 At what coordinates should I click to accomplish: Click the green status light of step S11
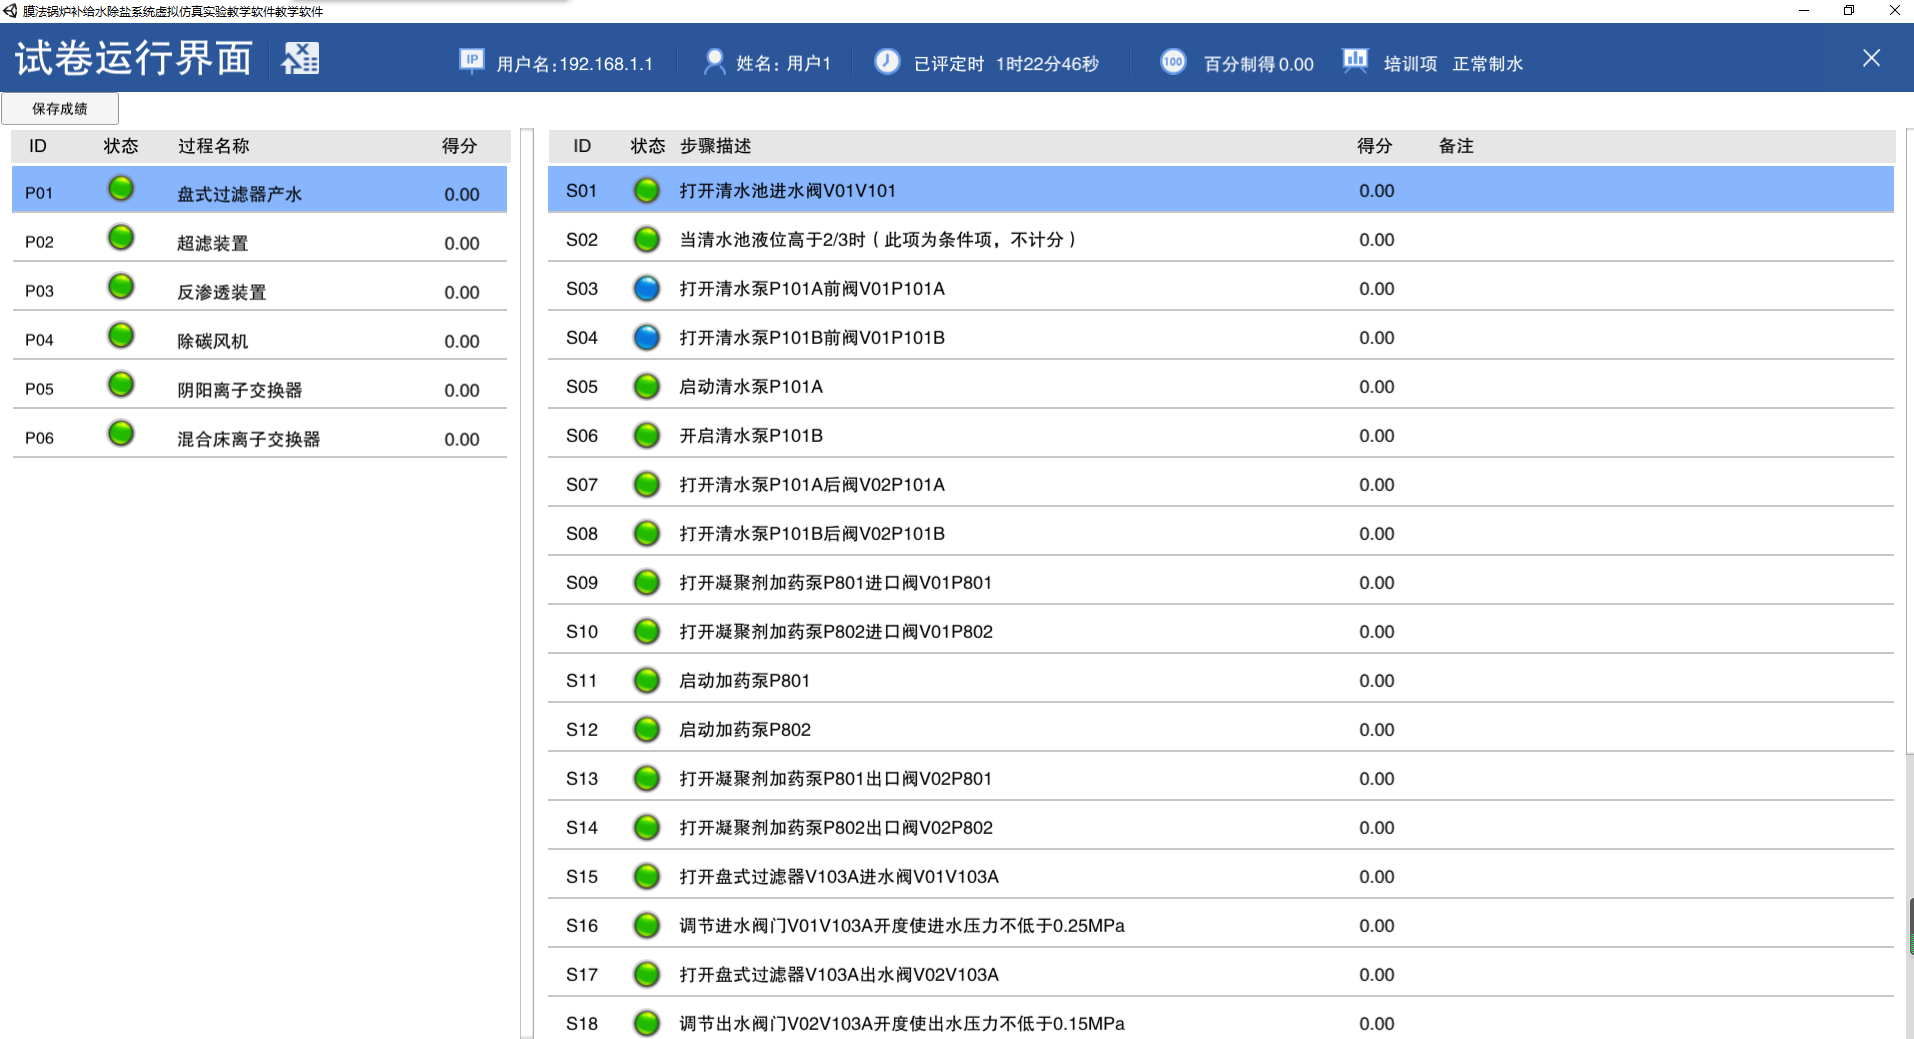coord(647,680)
